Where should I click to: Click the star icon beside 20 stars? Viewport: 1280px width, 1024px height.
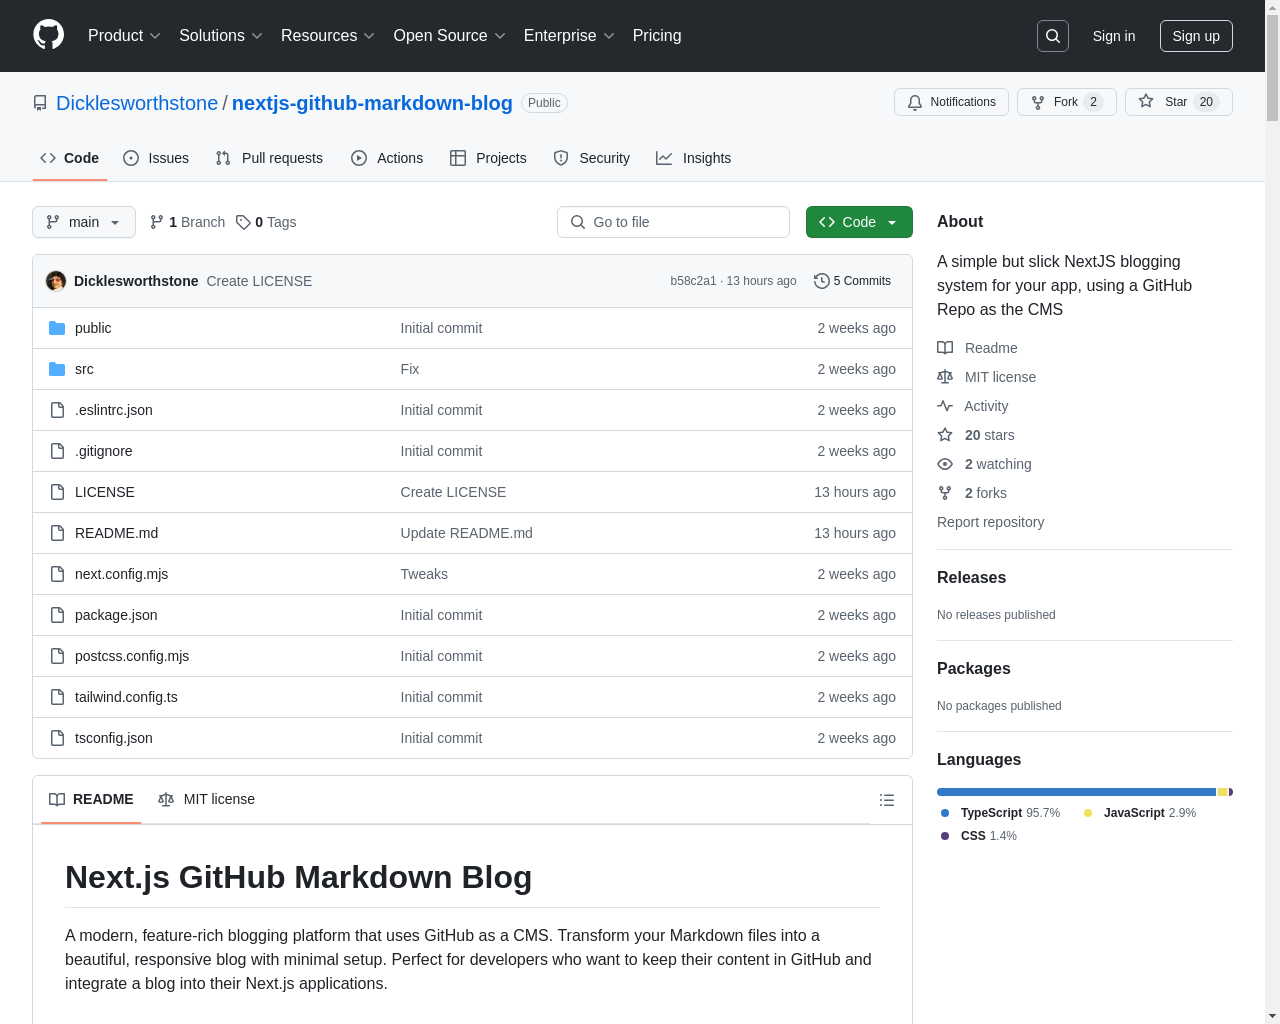tap(945, 435)
